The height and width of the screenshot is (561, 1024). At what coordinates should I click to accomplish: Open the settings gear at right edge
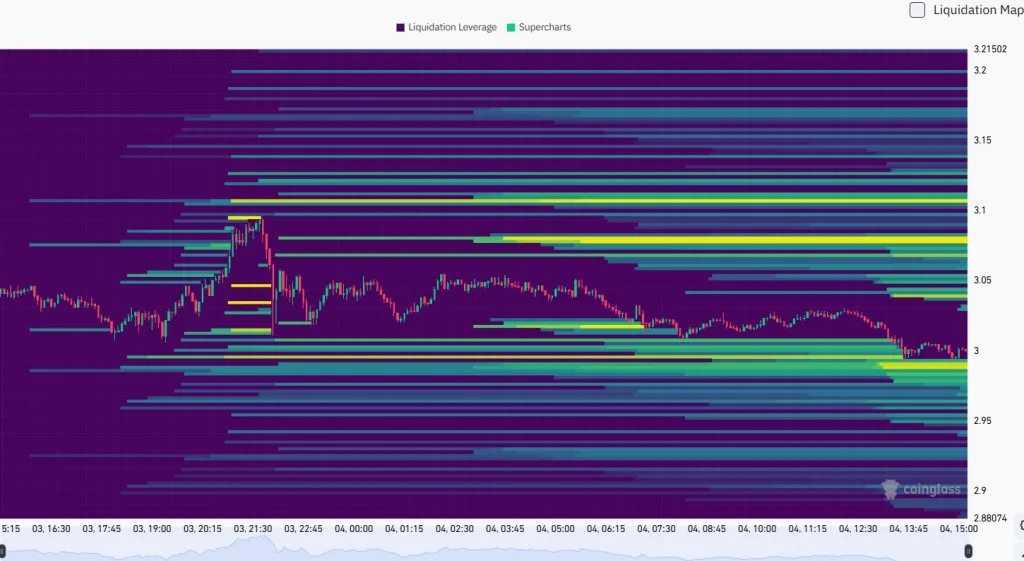1020,525
